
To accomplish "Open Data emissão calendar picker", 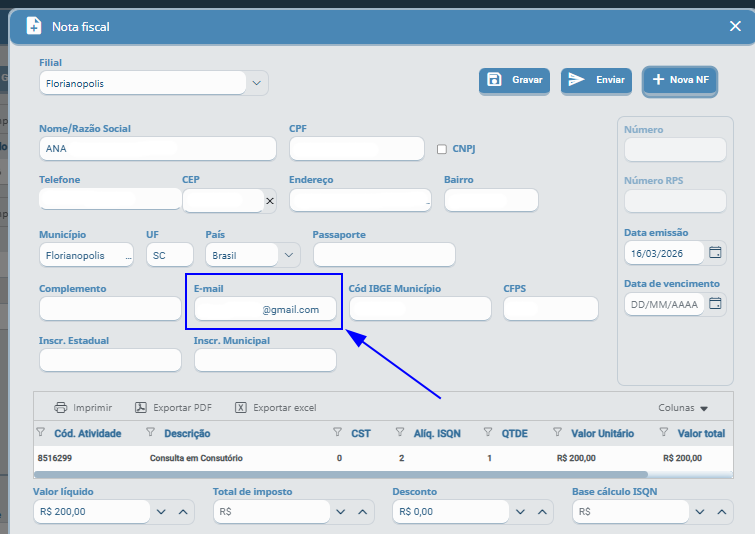I will [x=715, y=253].
